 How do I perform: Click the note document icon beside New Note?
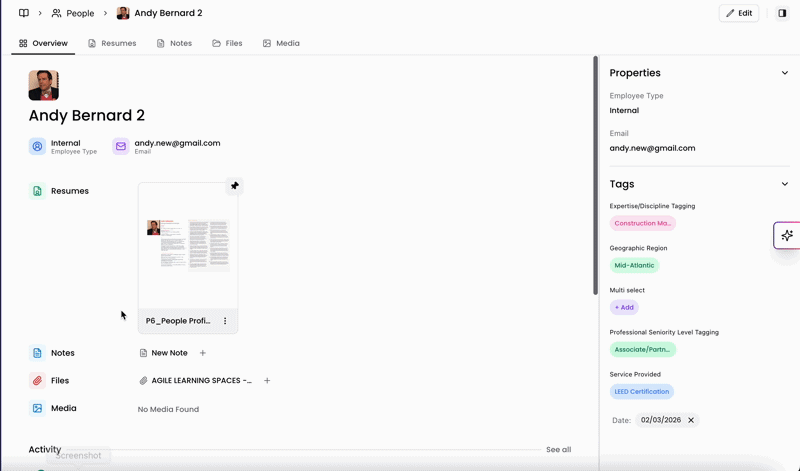tap(143, 353)
